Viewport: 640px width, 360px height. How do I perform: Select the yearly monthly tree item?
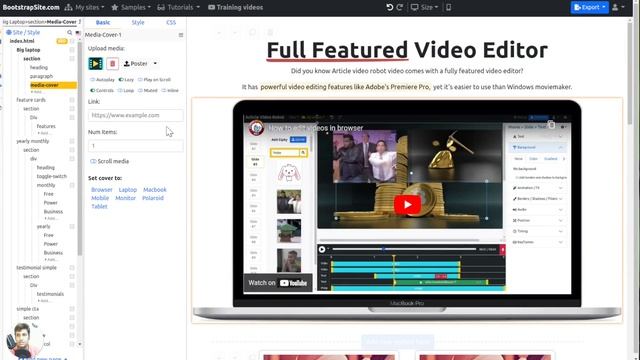pyautogui.click(x=33, y=141)
